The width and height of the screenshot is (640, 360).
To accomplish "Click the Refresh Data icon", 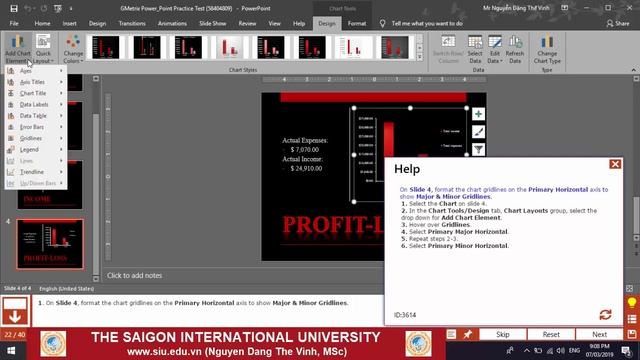I will click(515, 49).
